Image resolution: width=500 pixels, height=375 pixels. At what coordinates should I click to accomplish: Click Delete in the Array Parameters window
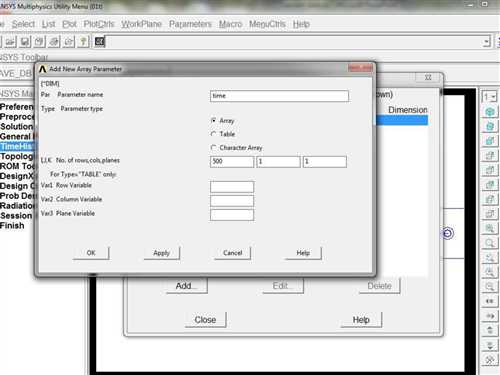(x=379, y=286)
